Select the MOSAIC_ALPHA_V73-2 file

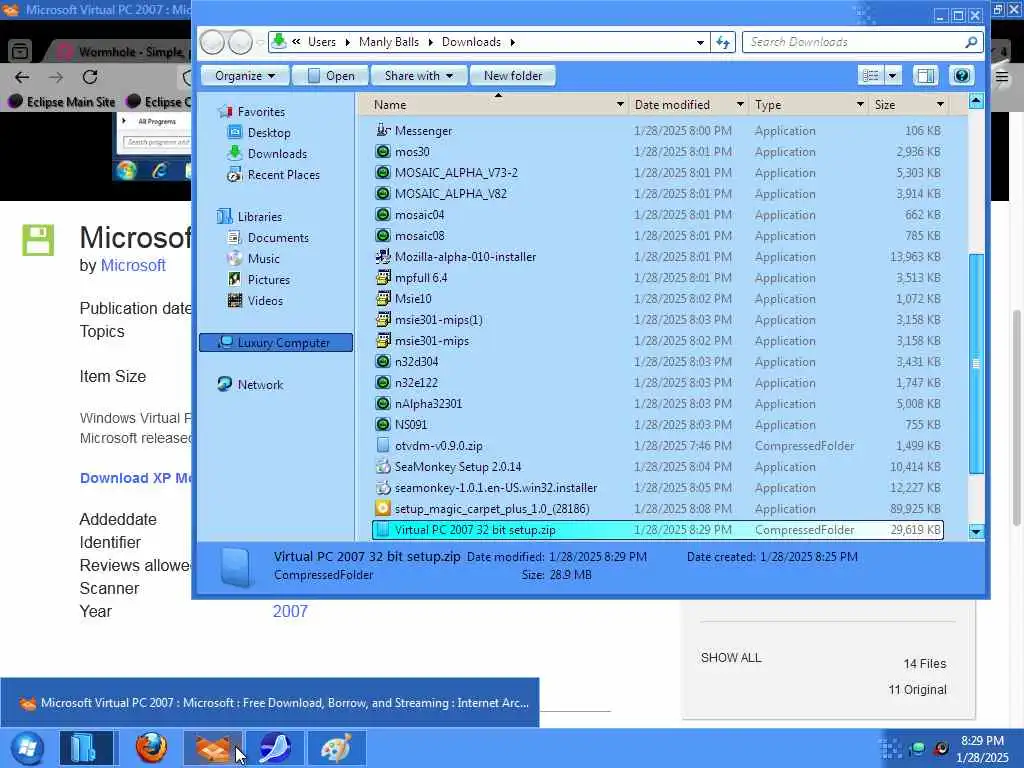click(456, 172)
